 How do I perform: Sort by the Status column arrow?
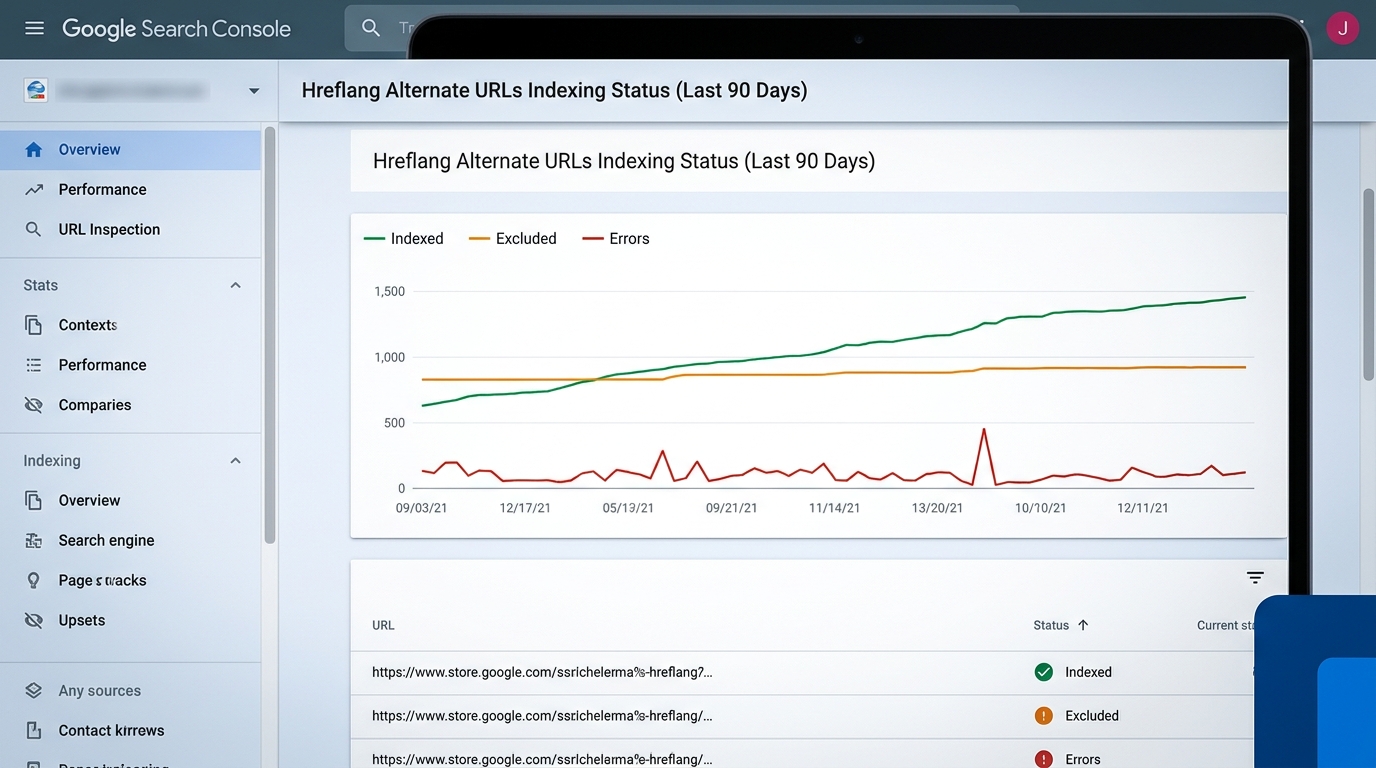click(x=1083, y=625)
